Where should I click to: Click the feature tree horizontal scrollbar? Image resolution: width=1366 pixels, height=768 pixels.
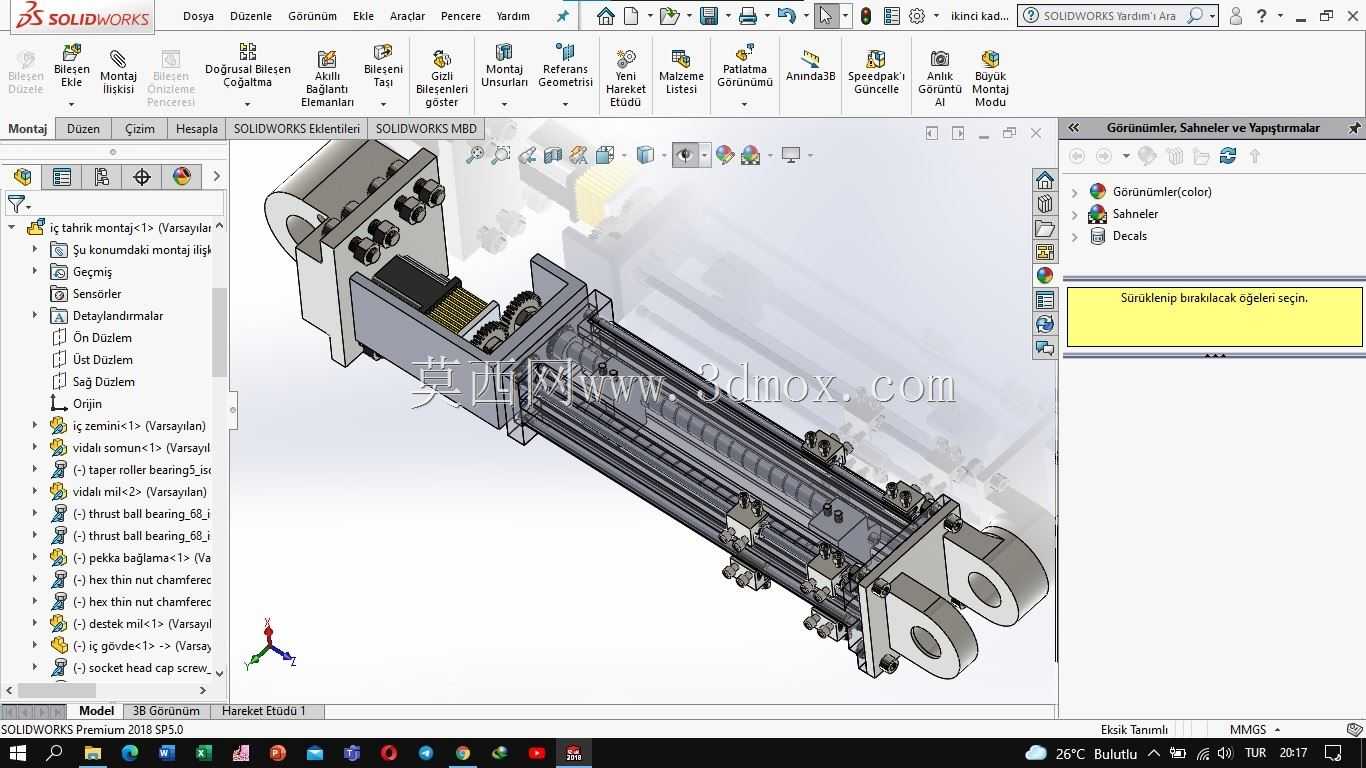[x=57, y=690]
